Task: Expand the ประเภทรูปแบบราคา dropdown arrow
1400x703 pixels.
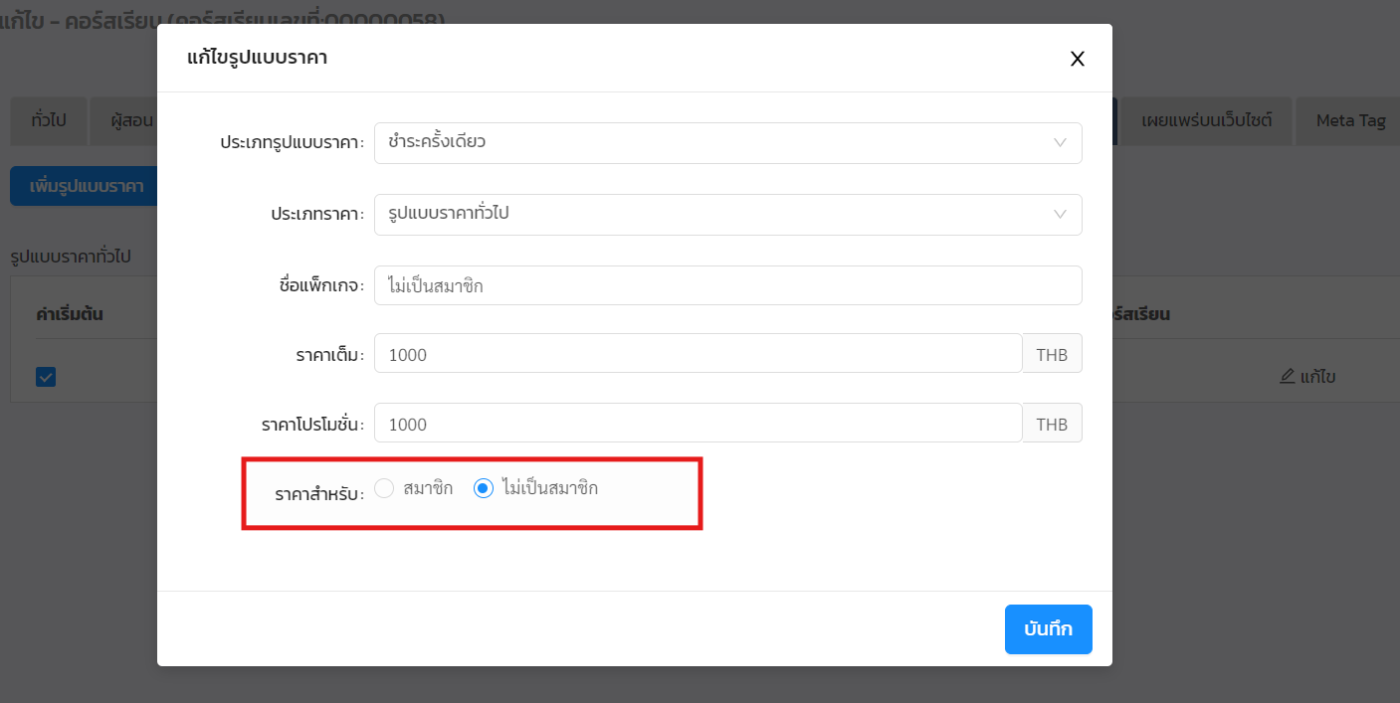Action: (1060, 143)
